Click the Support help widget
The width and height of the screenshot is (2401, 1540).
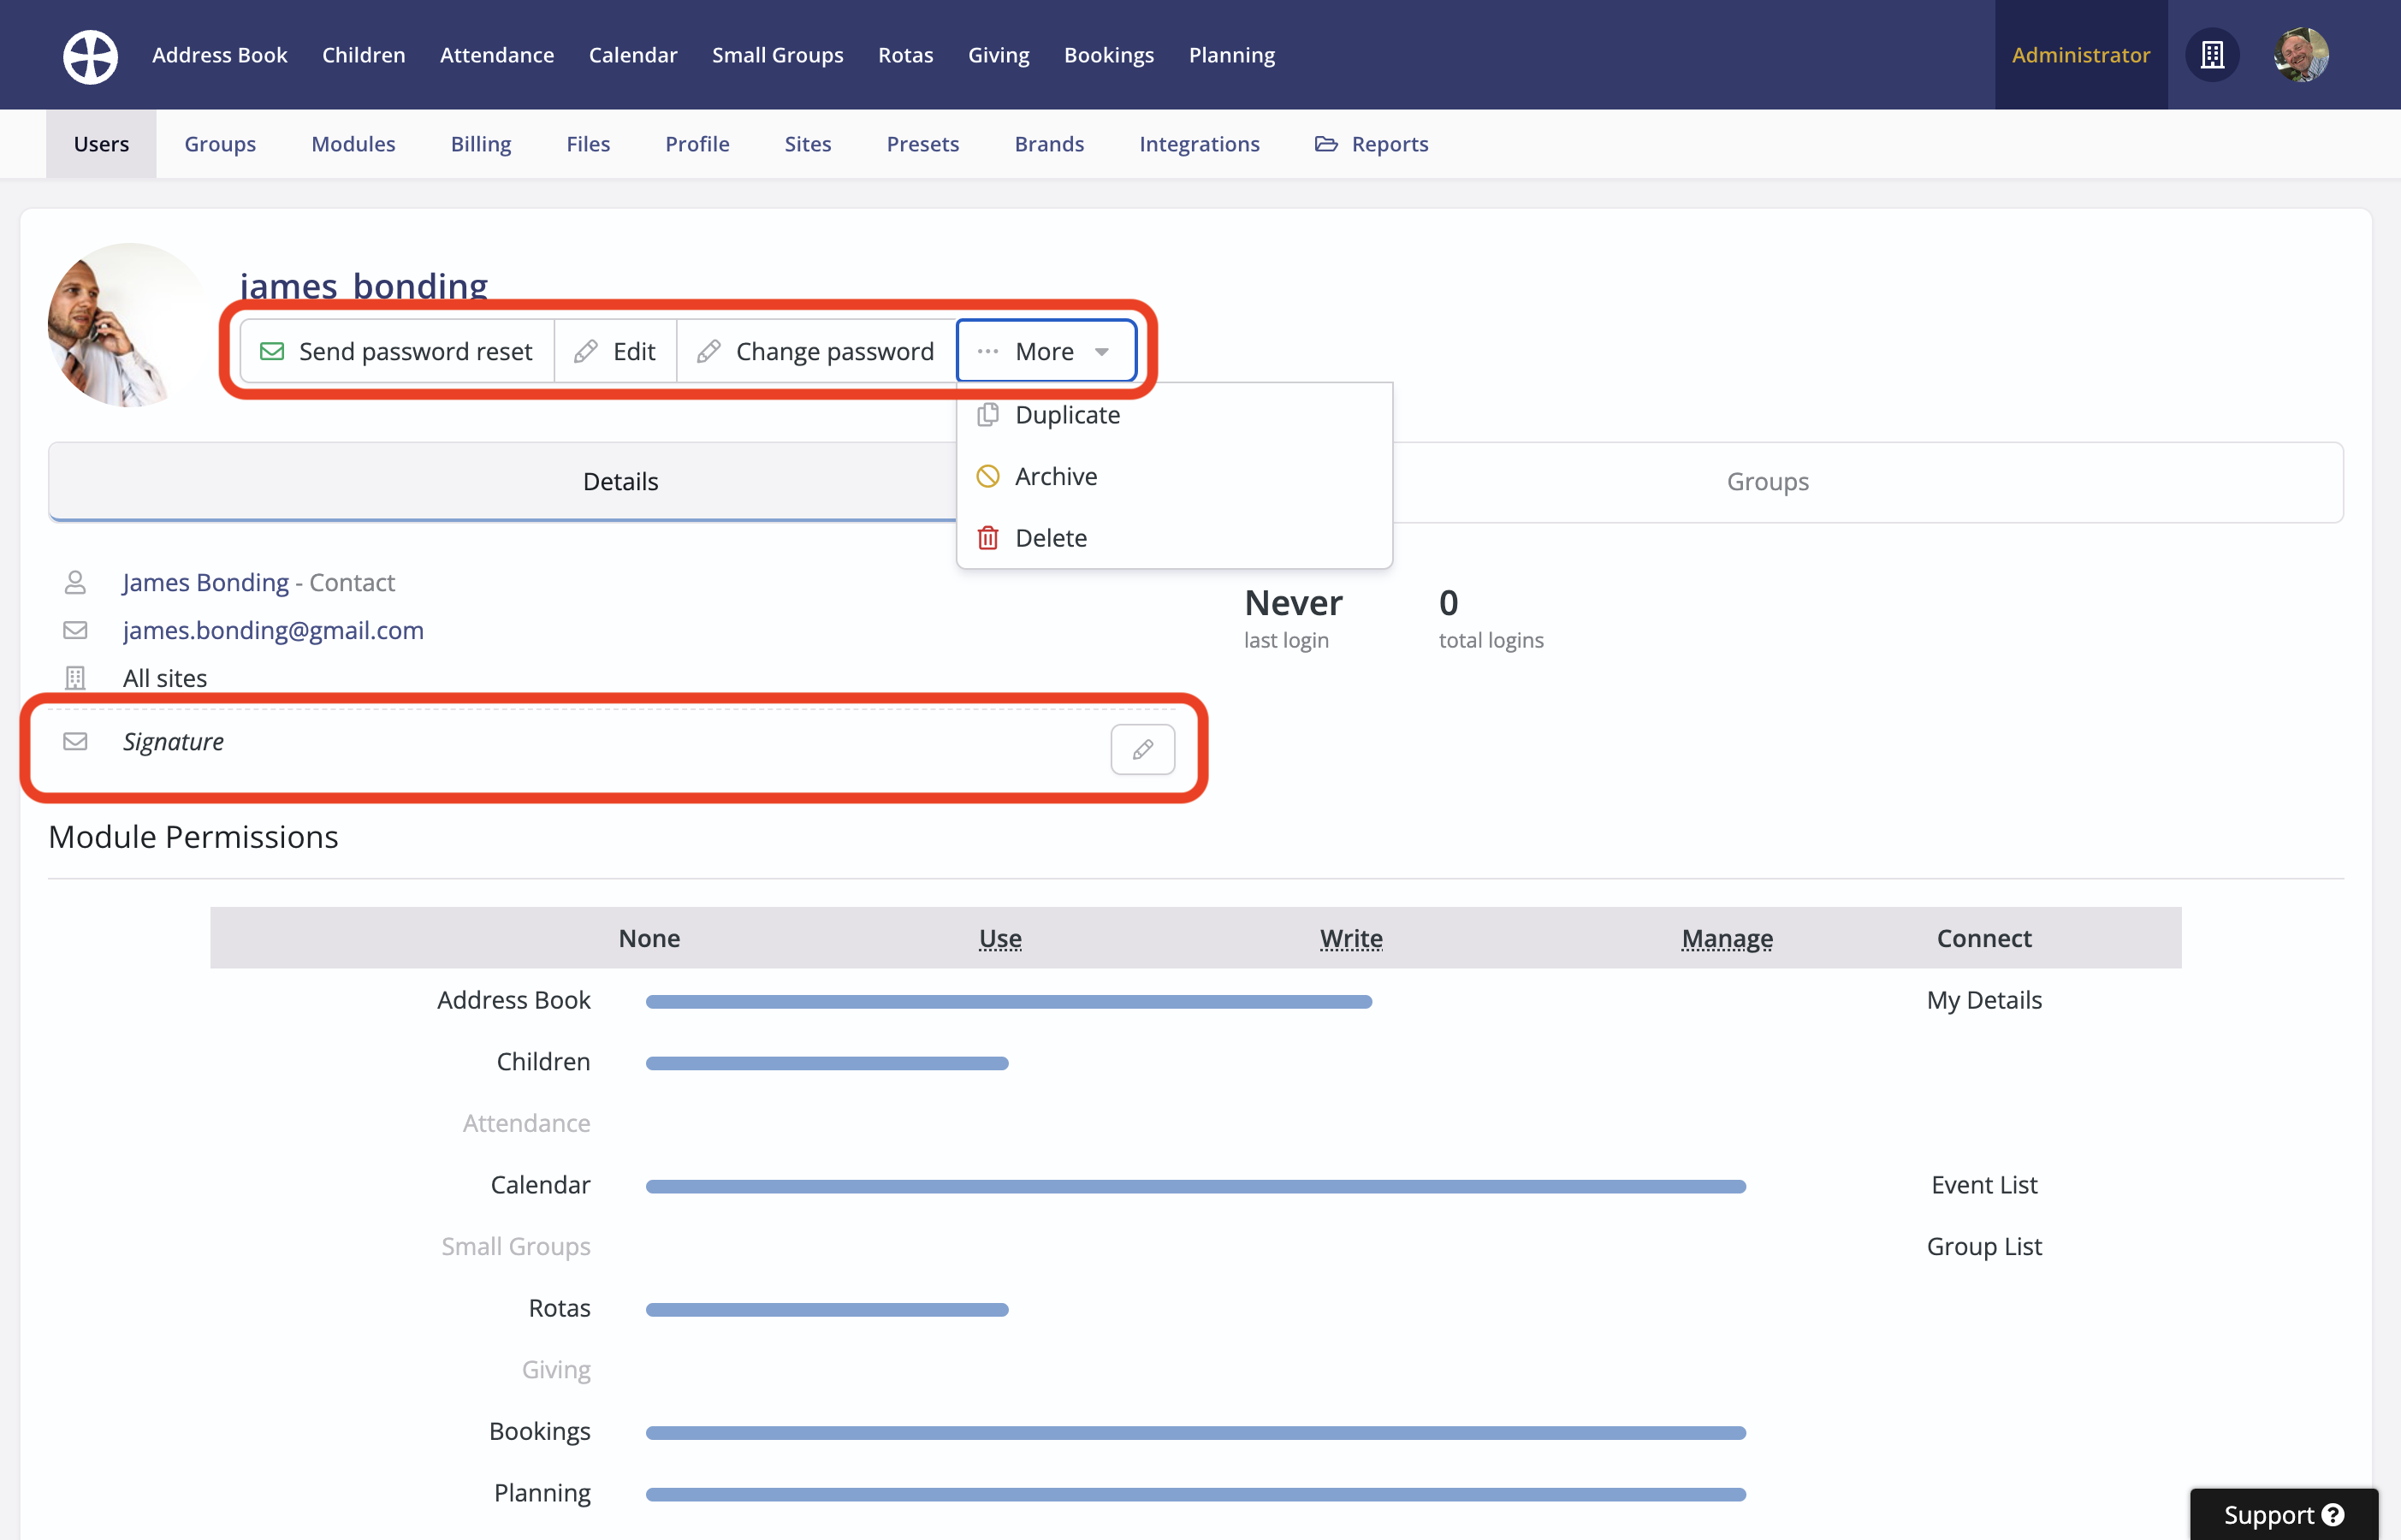2283,1514
